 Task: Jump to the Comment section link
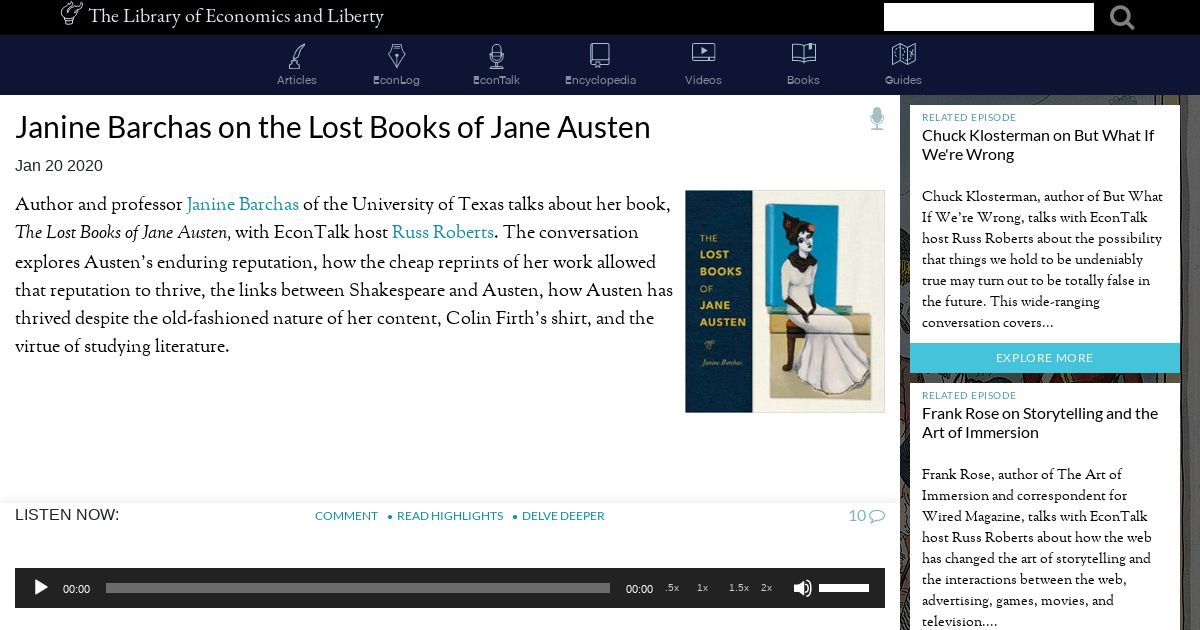click(346, 516)
